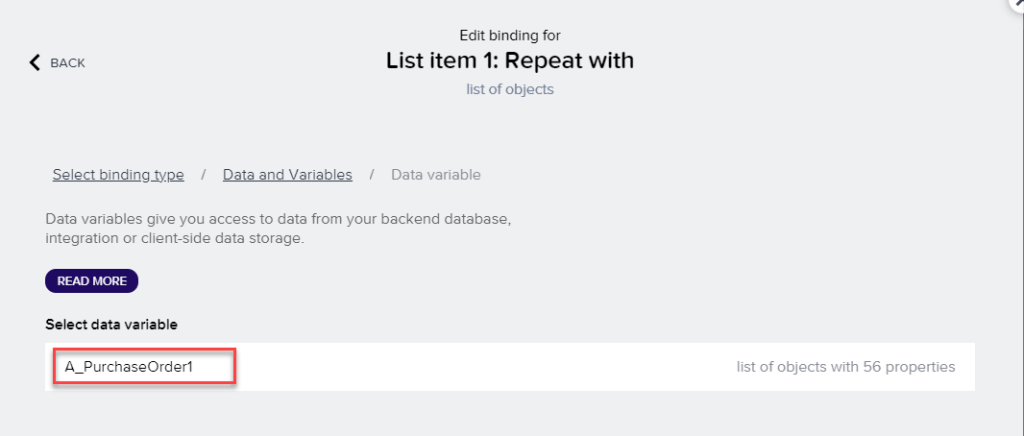Navigate to Data and Variables breadcrumb
This screenshot has height=436, width=1024.
pos(287,175)
